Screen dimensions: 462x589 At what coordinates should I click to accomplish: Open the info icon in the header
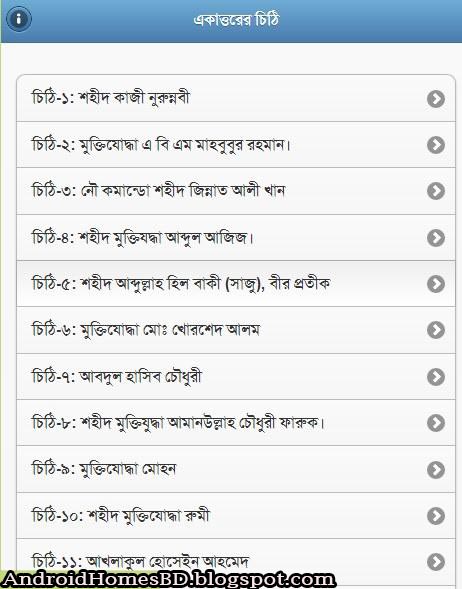point(18,18)
